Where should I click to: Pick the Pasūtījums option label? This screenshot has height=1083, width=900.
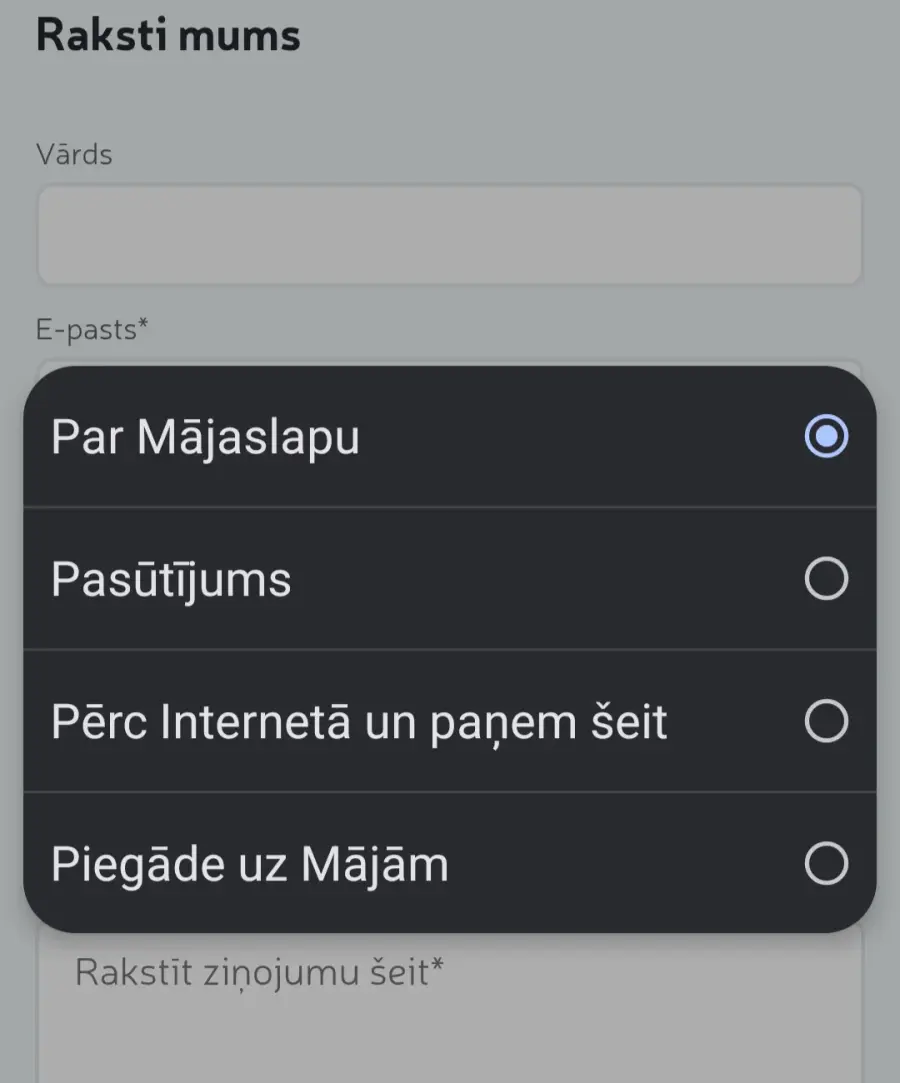171,580
